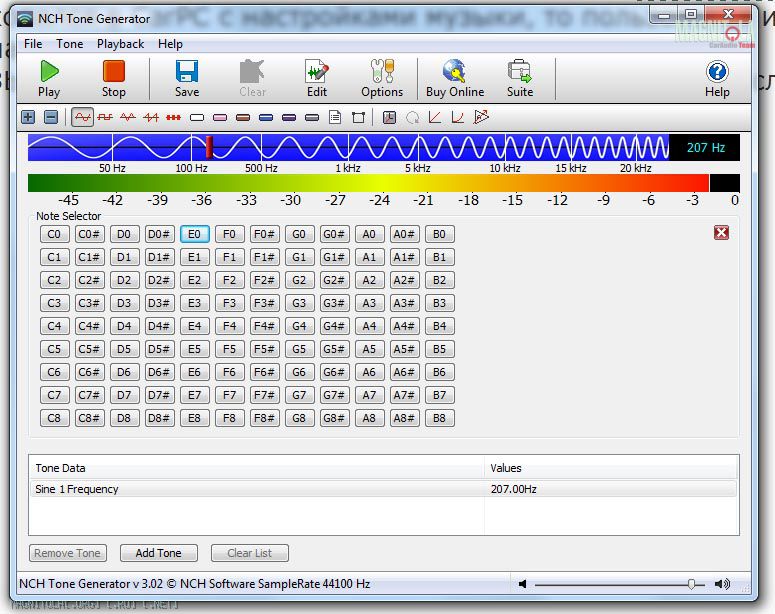Select the white noise icon

(197, 118)
